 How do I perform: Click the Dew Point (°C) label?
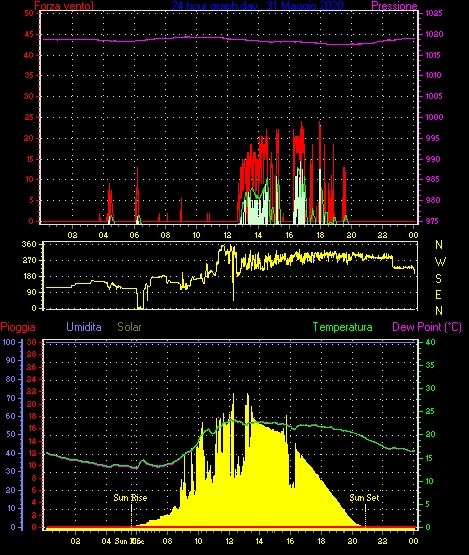pyautogui.click(x=427, y=327)
